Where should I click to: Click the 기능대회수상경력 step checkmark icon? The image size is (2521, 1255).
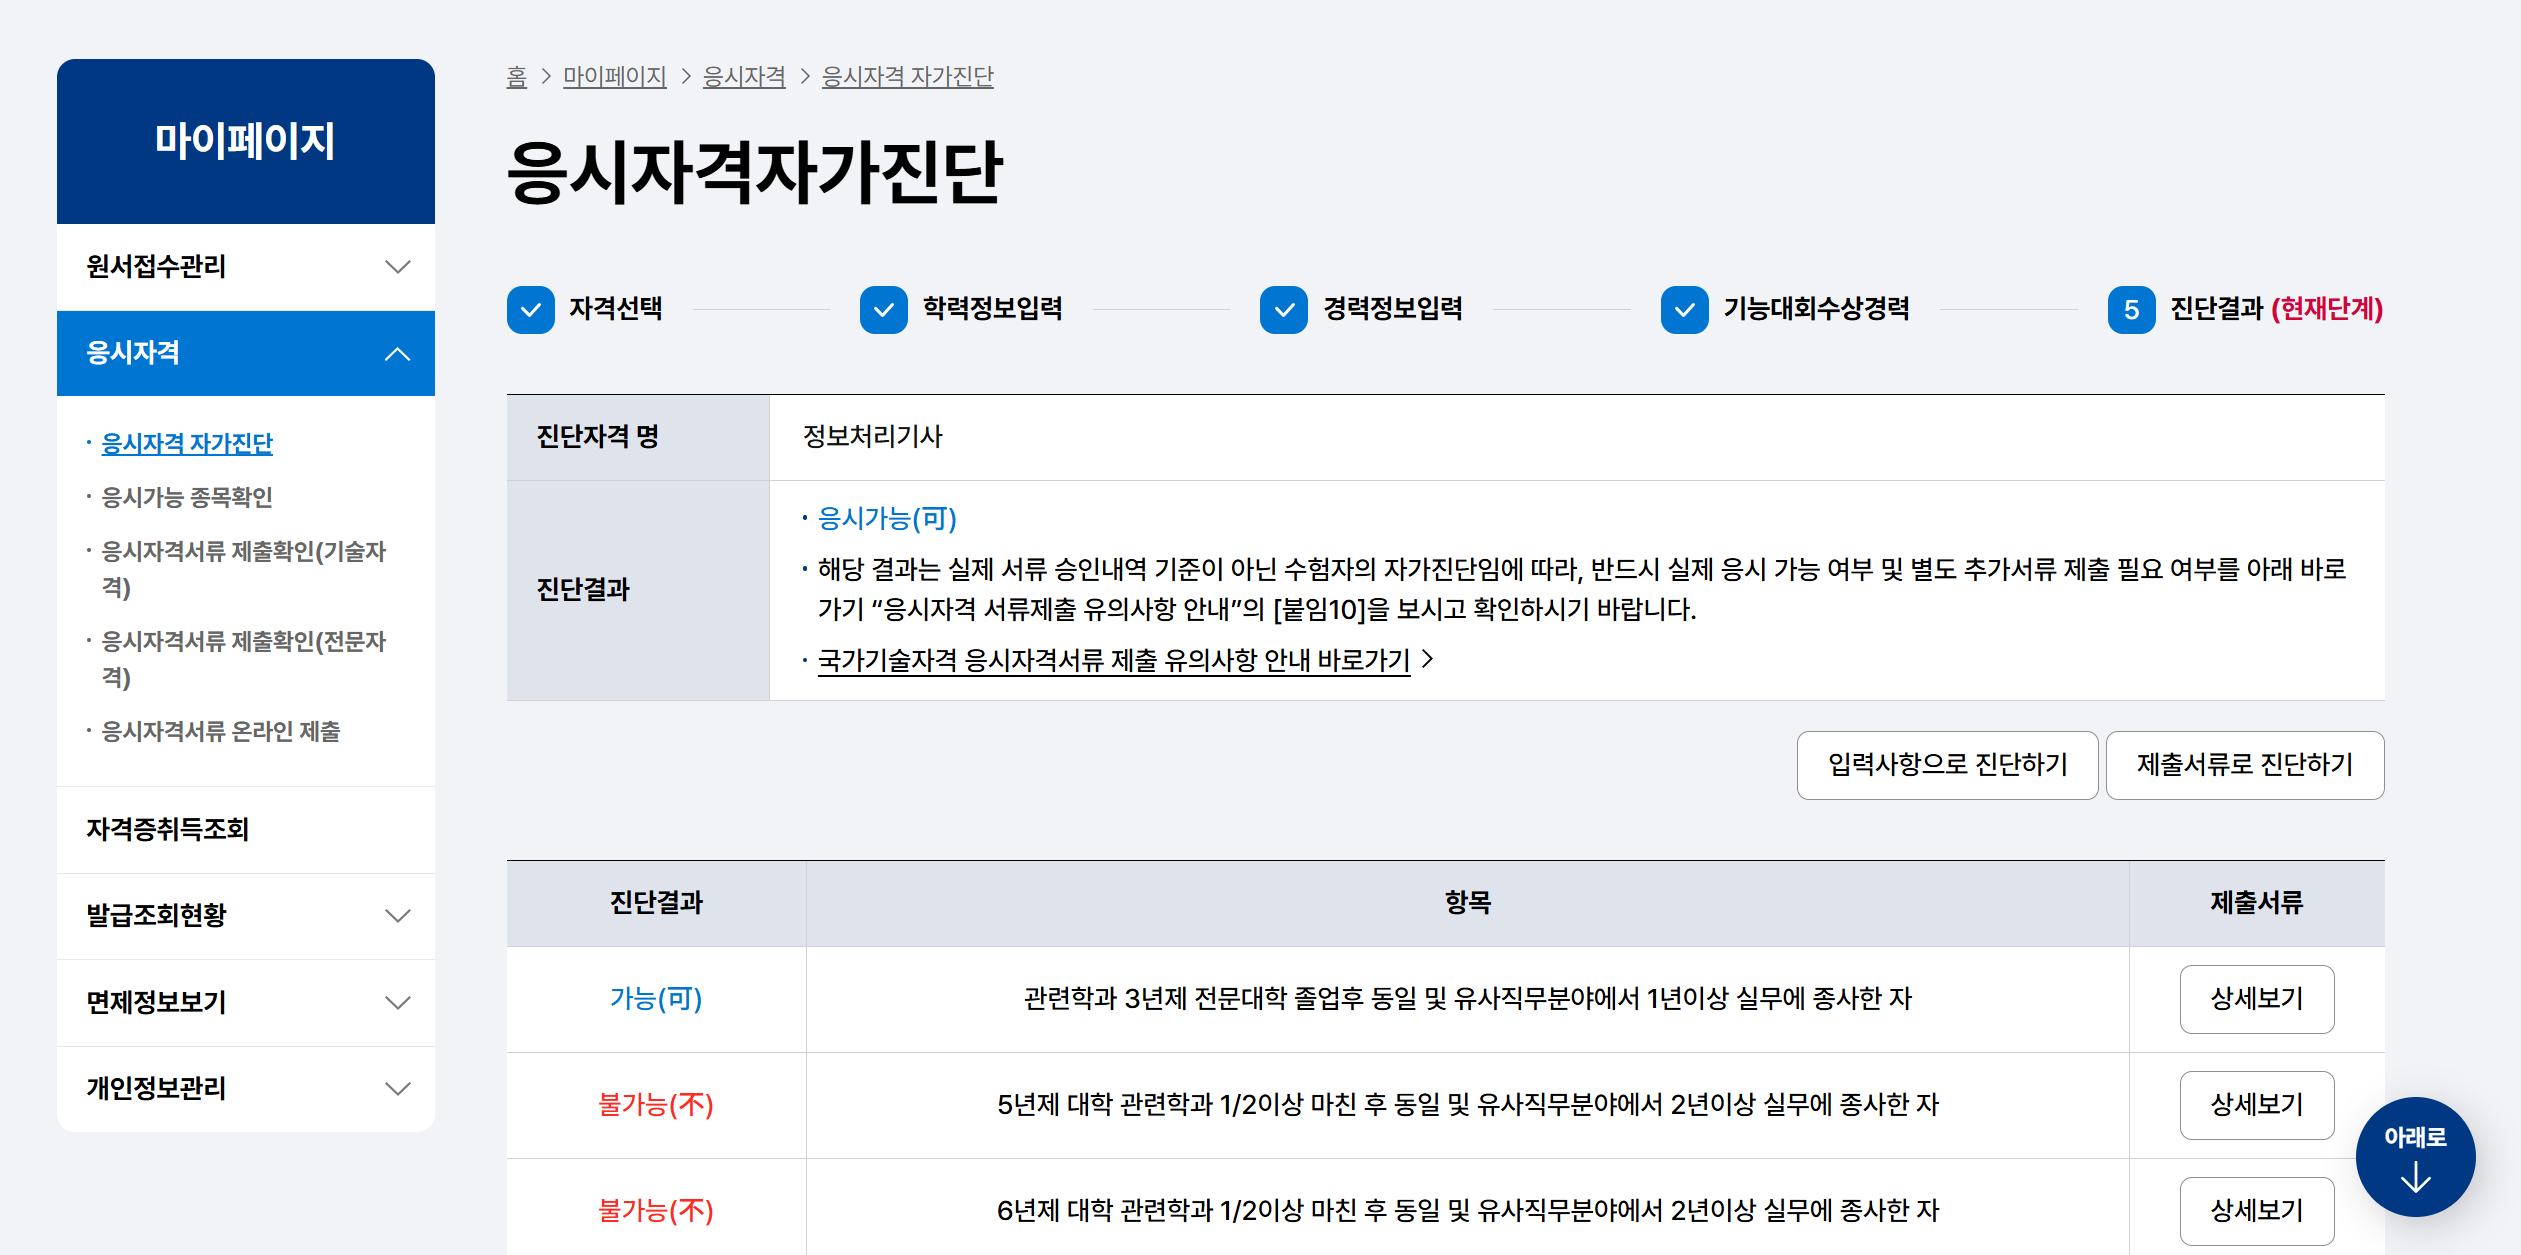[1684, 310]
